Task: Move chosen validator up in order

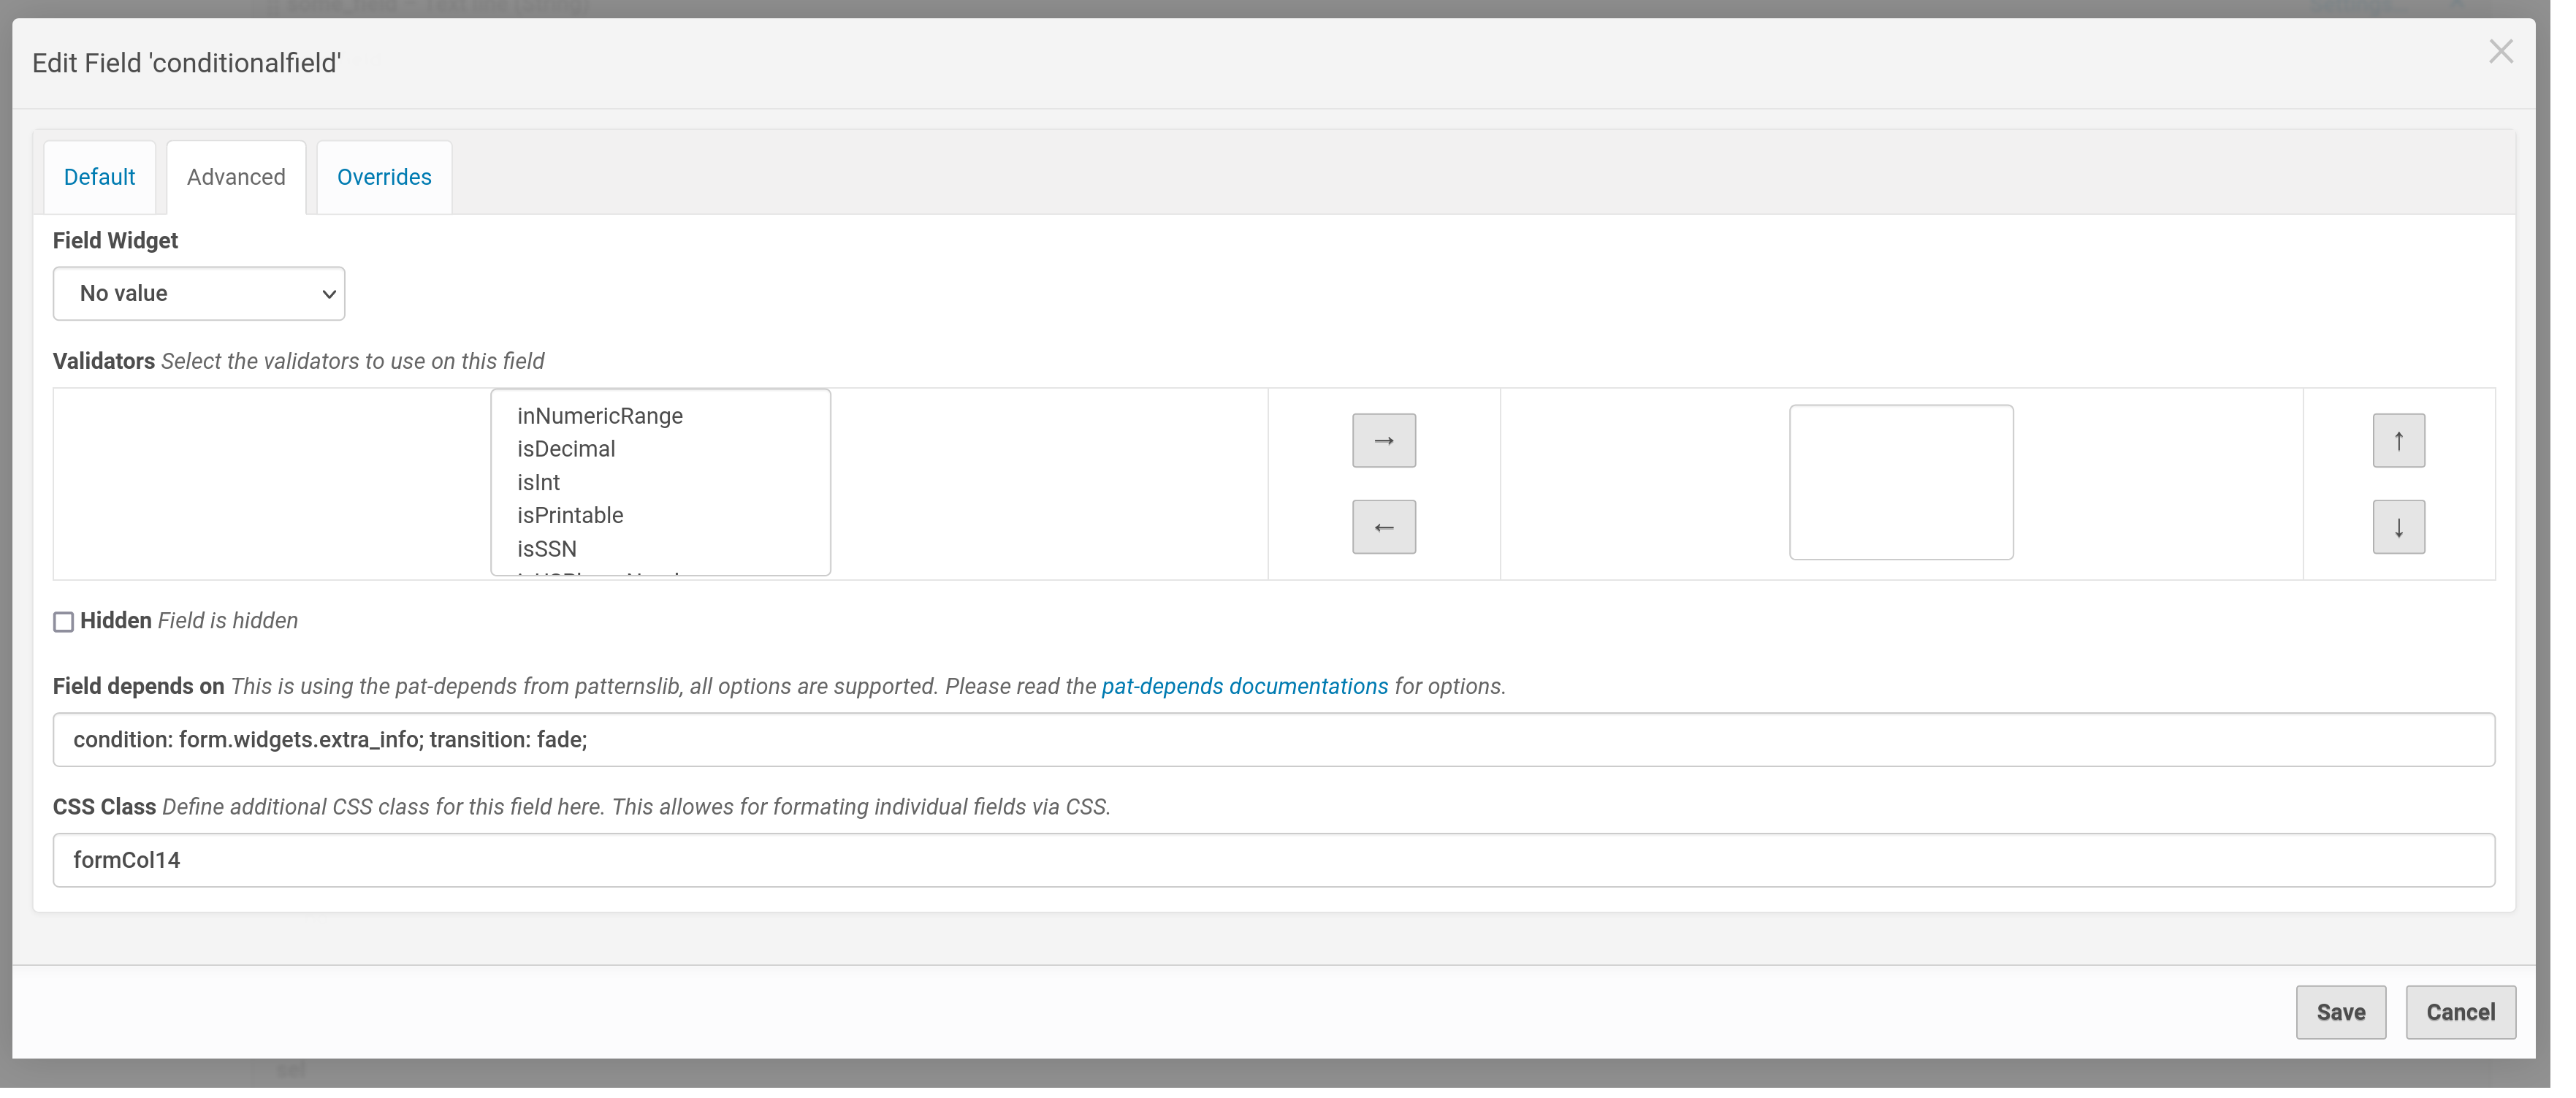Action: (x=2398, y=440)
